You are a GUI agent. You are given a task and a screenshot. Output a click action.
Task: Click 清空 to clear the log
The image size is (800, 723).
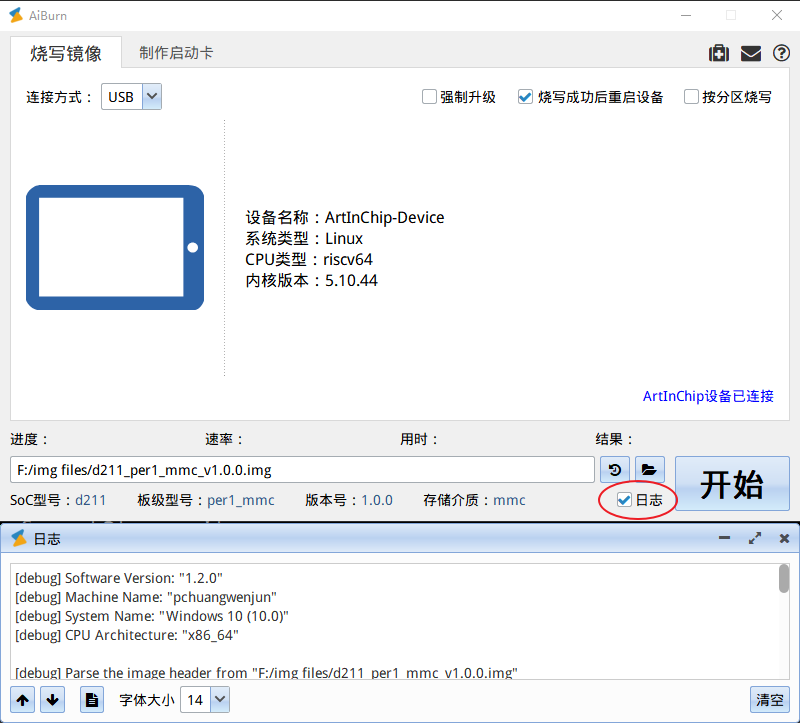(x=768, y=700)
